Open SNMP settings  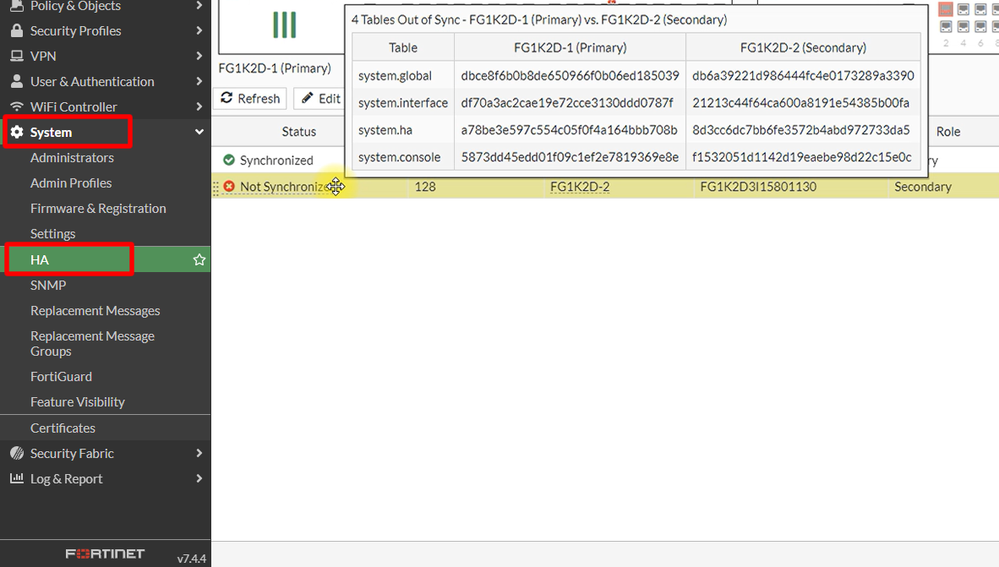point(48,285)
